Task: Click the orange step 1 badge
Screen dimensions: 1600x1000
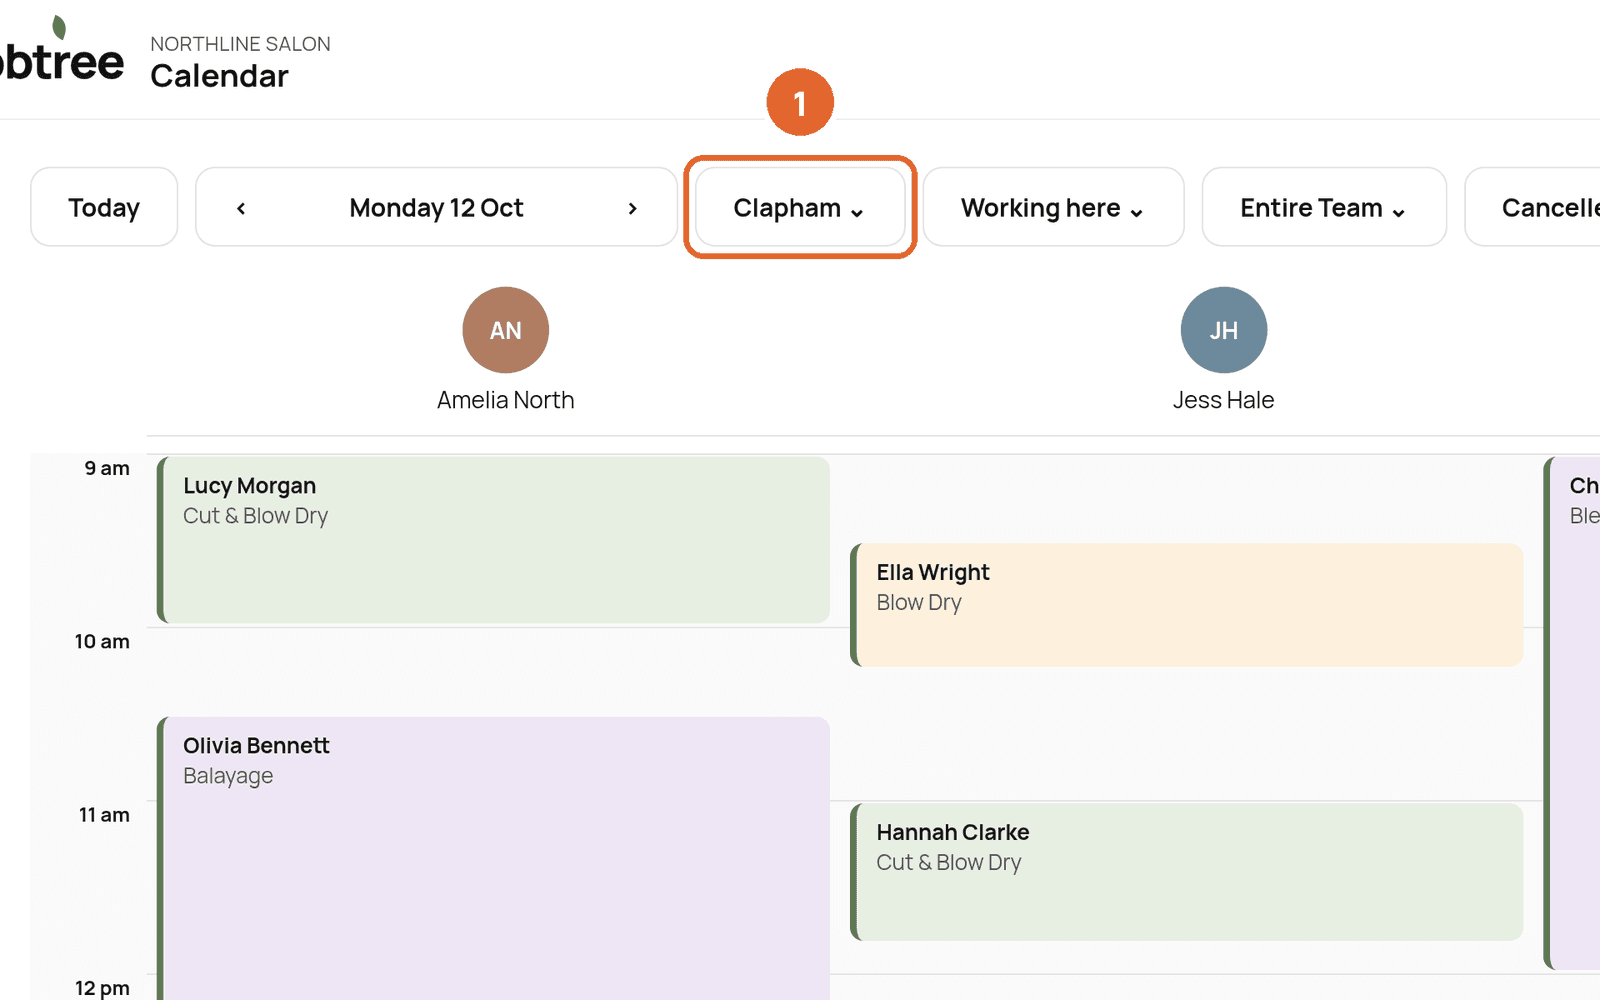Action: coord(800,102)
